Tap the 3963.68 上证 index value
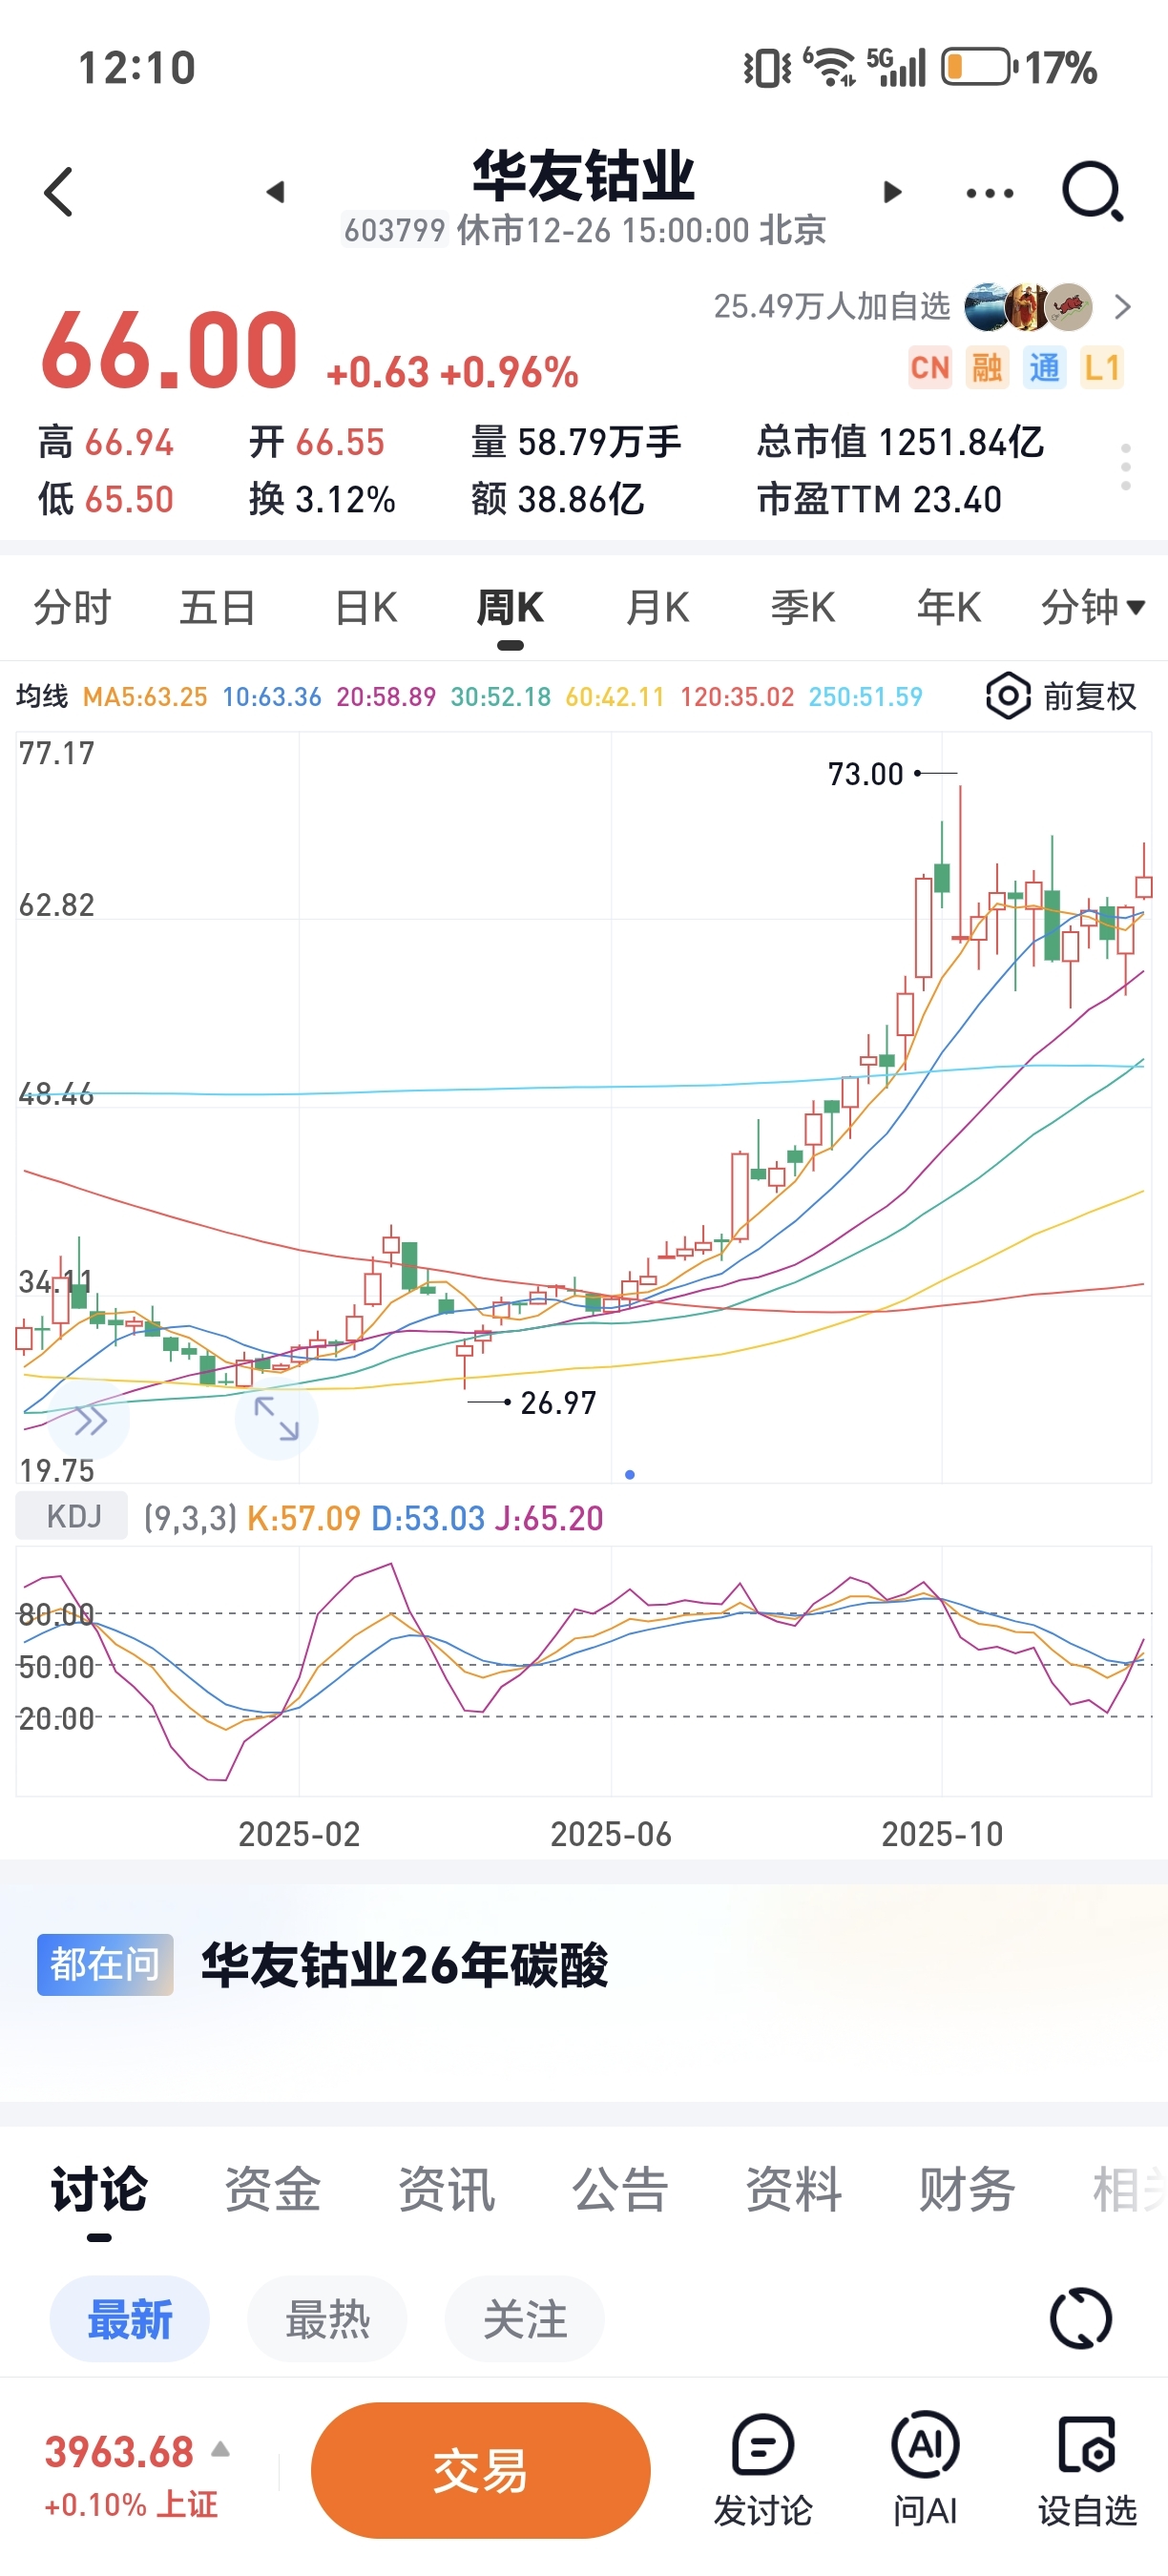1168x2576 pixels. pos(119,2452)
